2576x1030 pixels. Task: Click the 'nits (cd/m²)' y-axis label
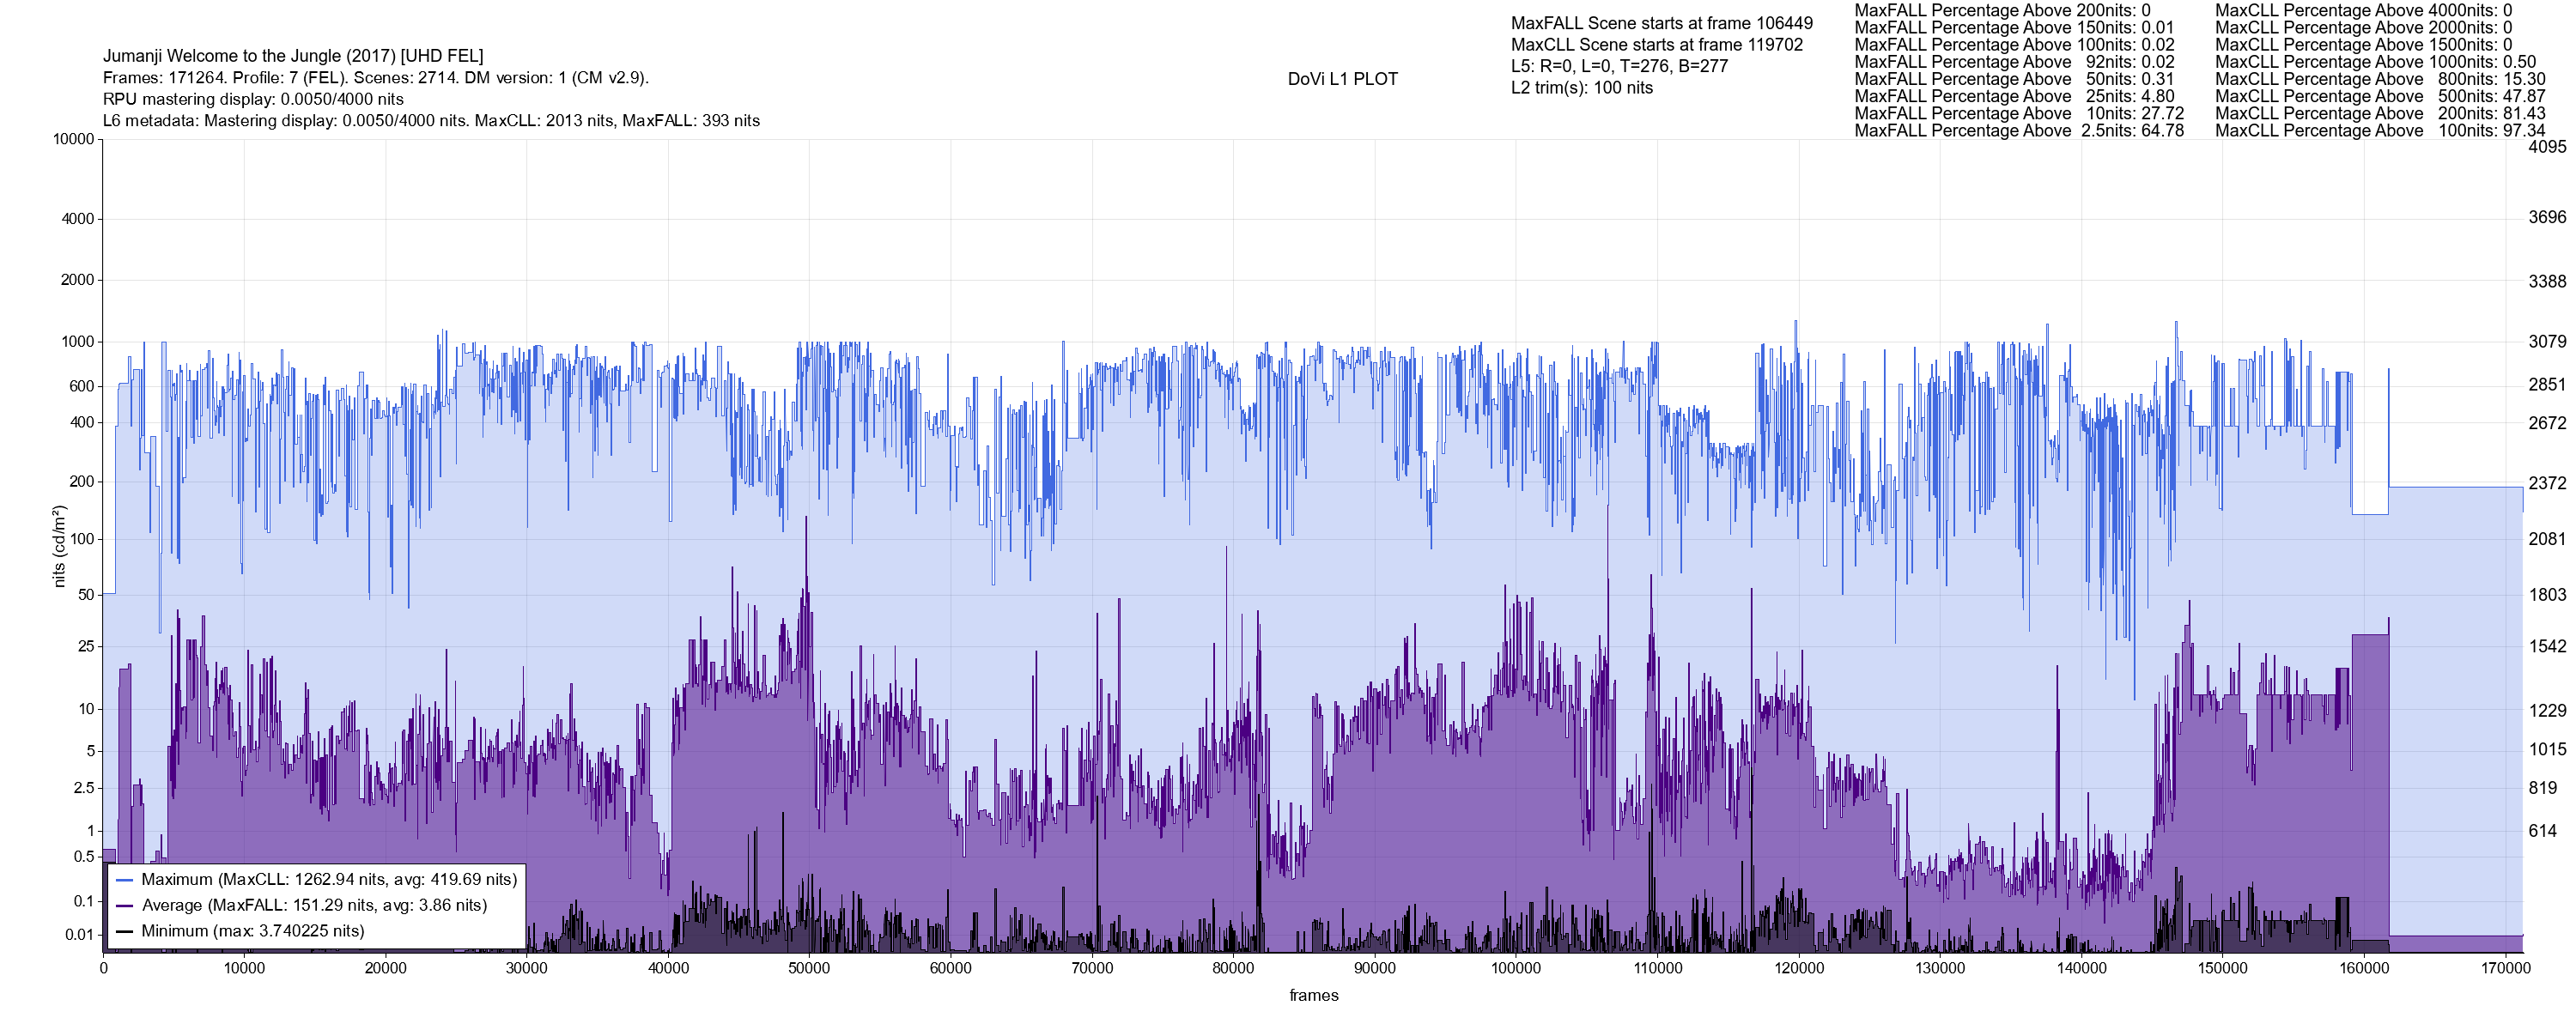click(59, 546)
